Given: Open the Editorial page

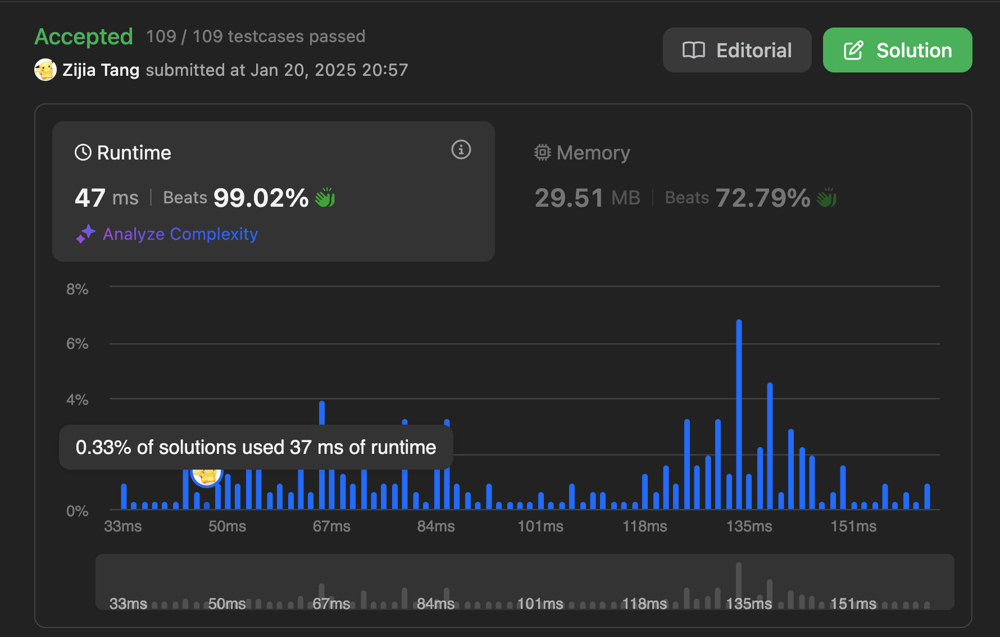Looking at the screenshot, I should pos(737,50).
